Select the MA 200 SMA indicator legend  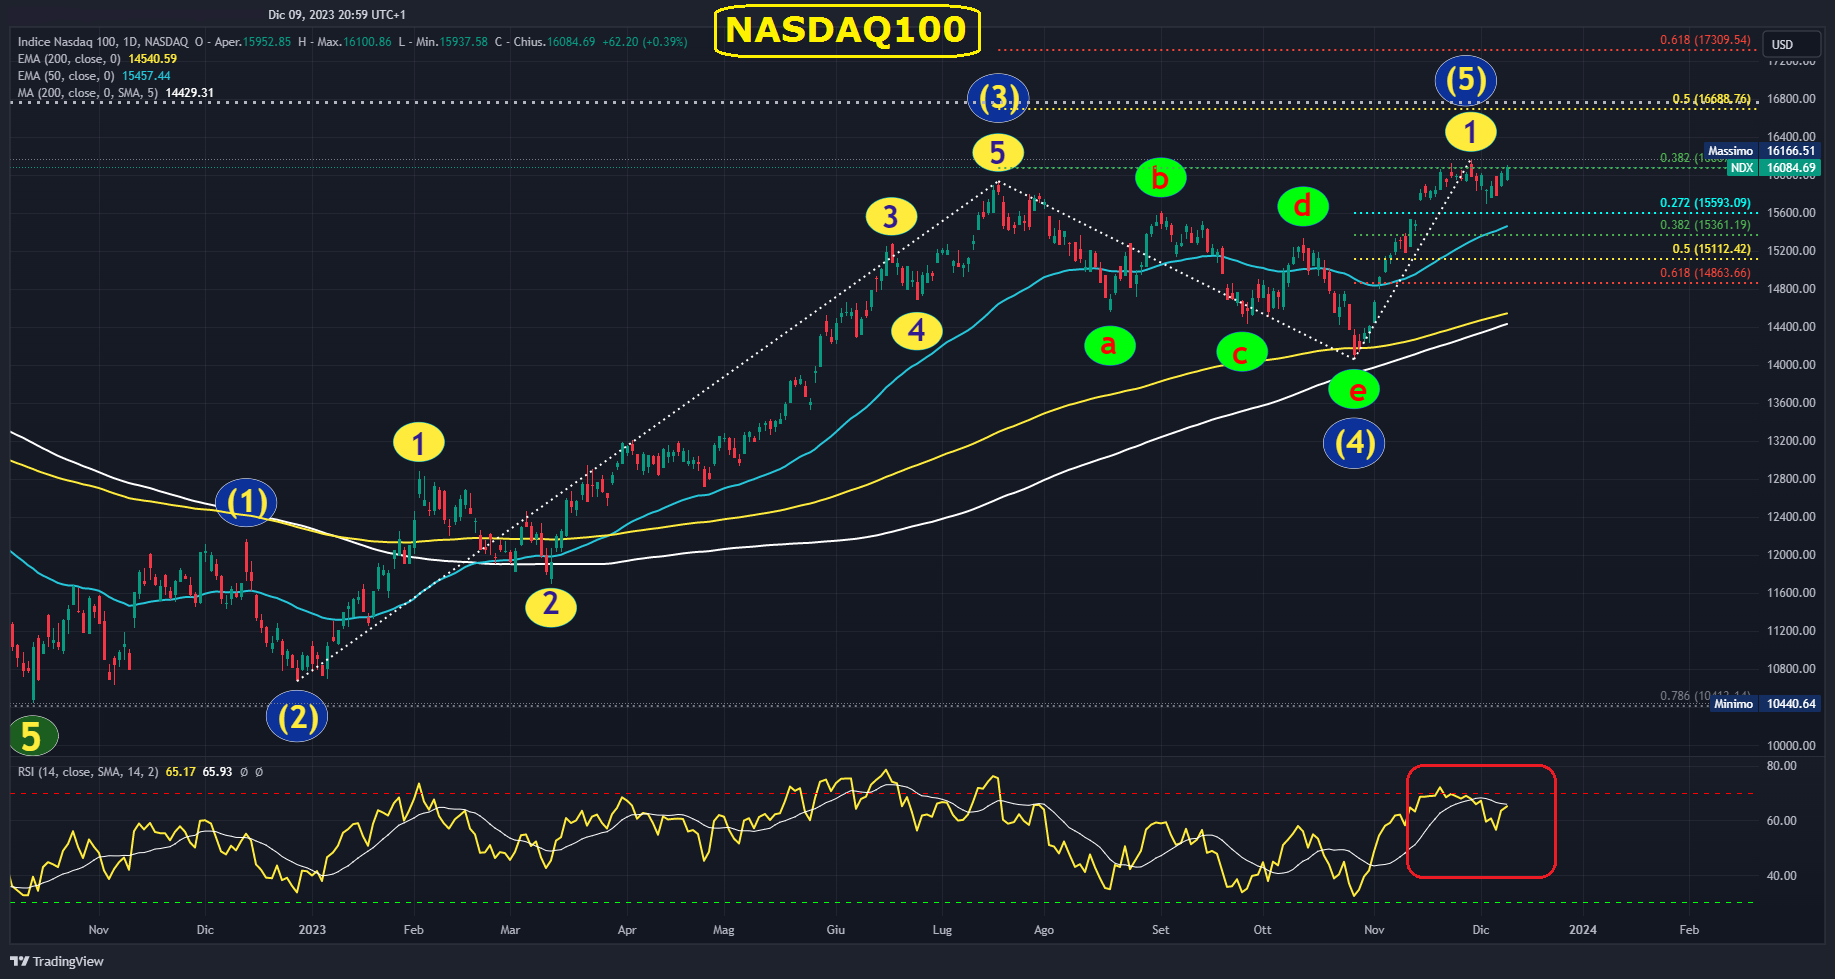coord(115,93)
